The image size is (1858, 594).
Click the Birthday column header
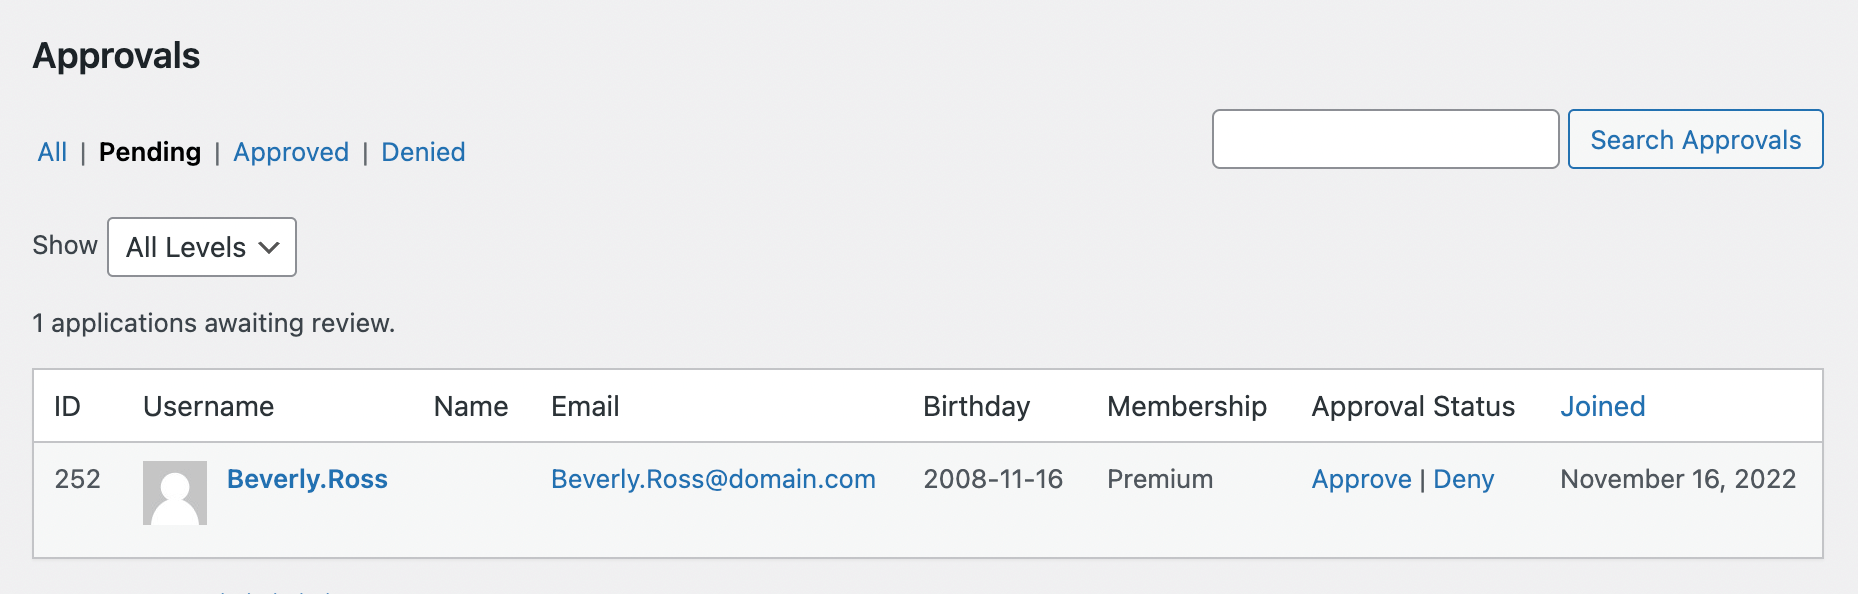coord(976,407)
